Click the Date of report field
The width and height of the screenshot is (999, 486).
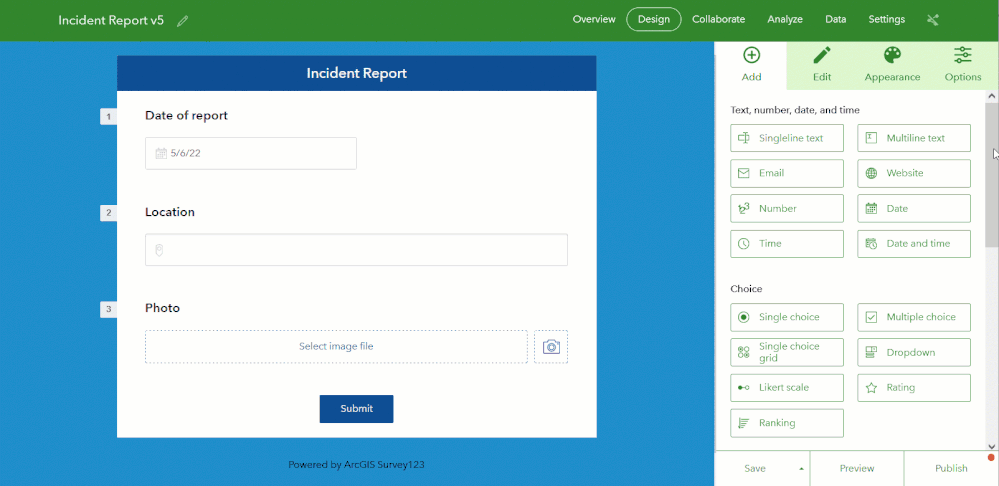(251, 154)
